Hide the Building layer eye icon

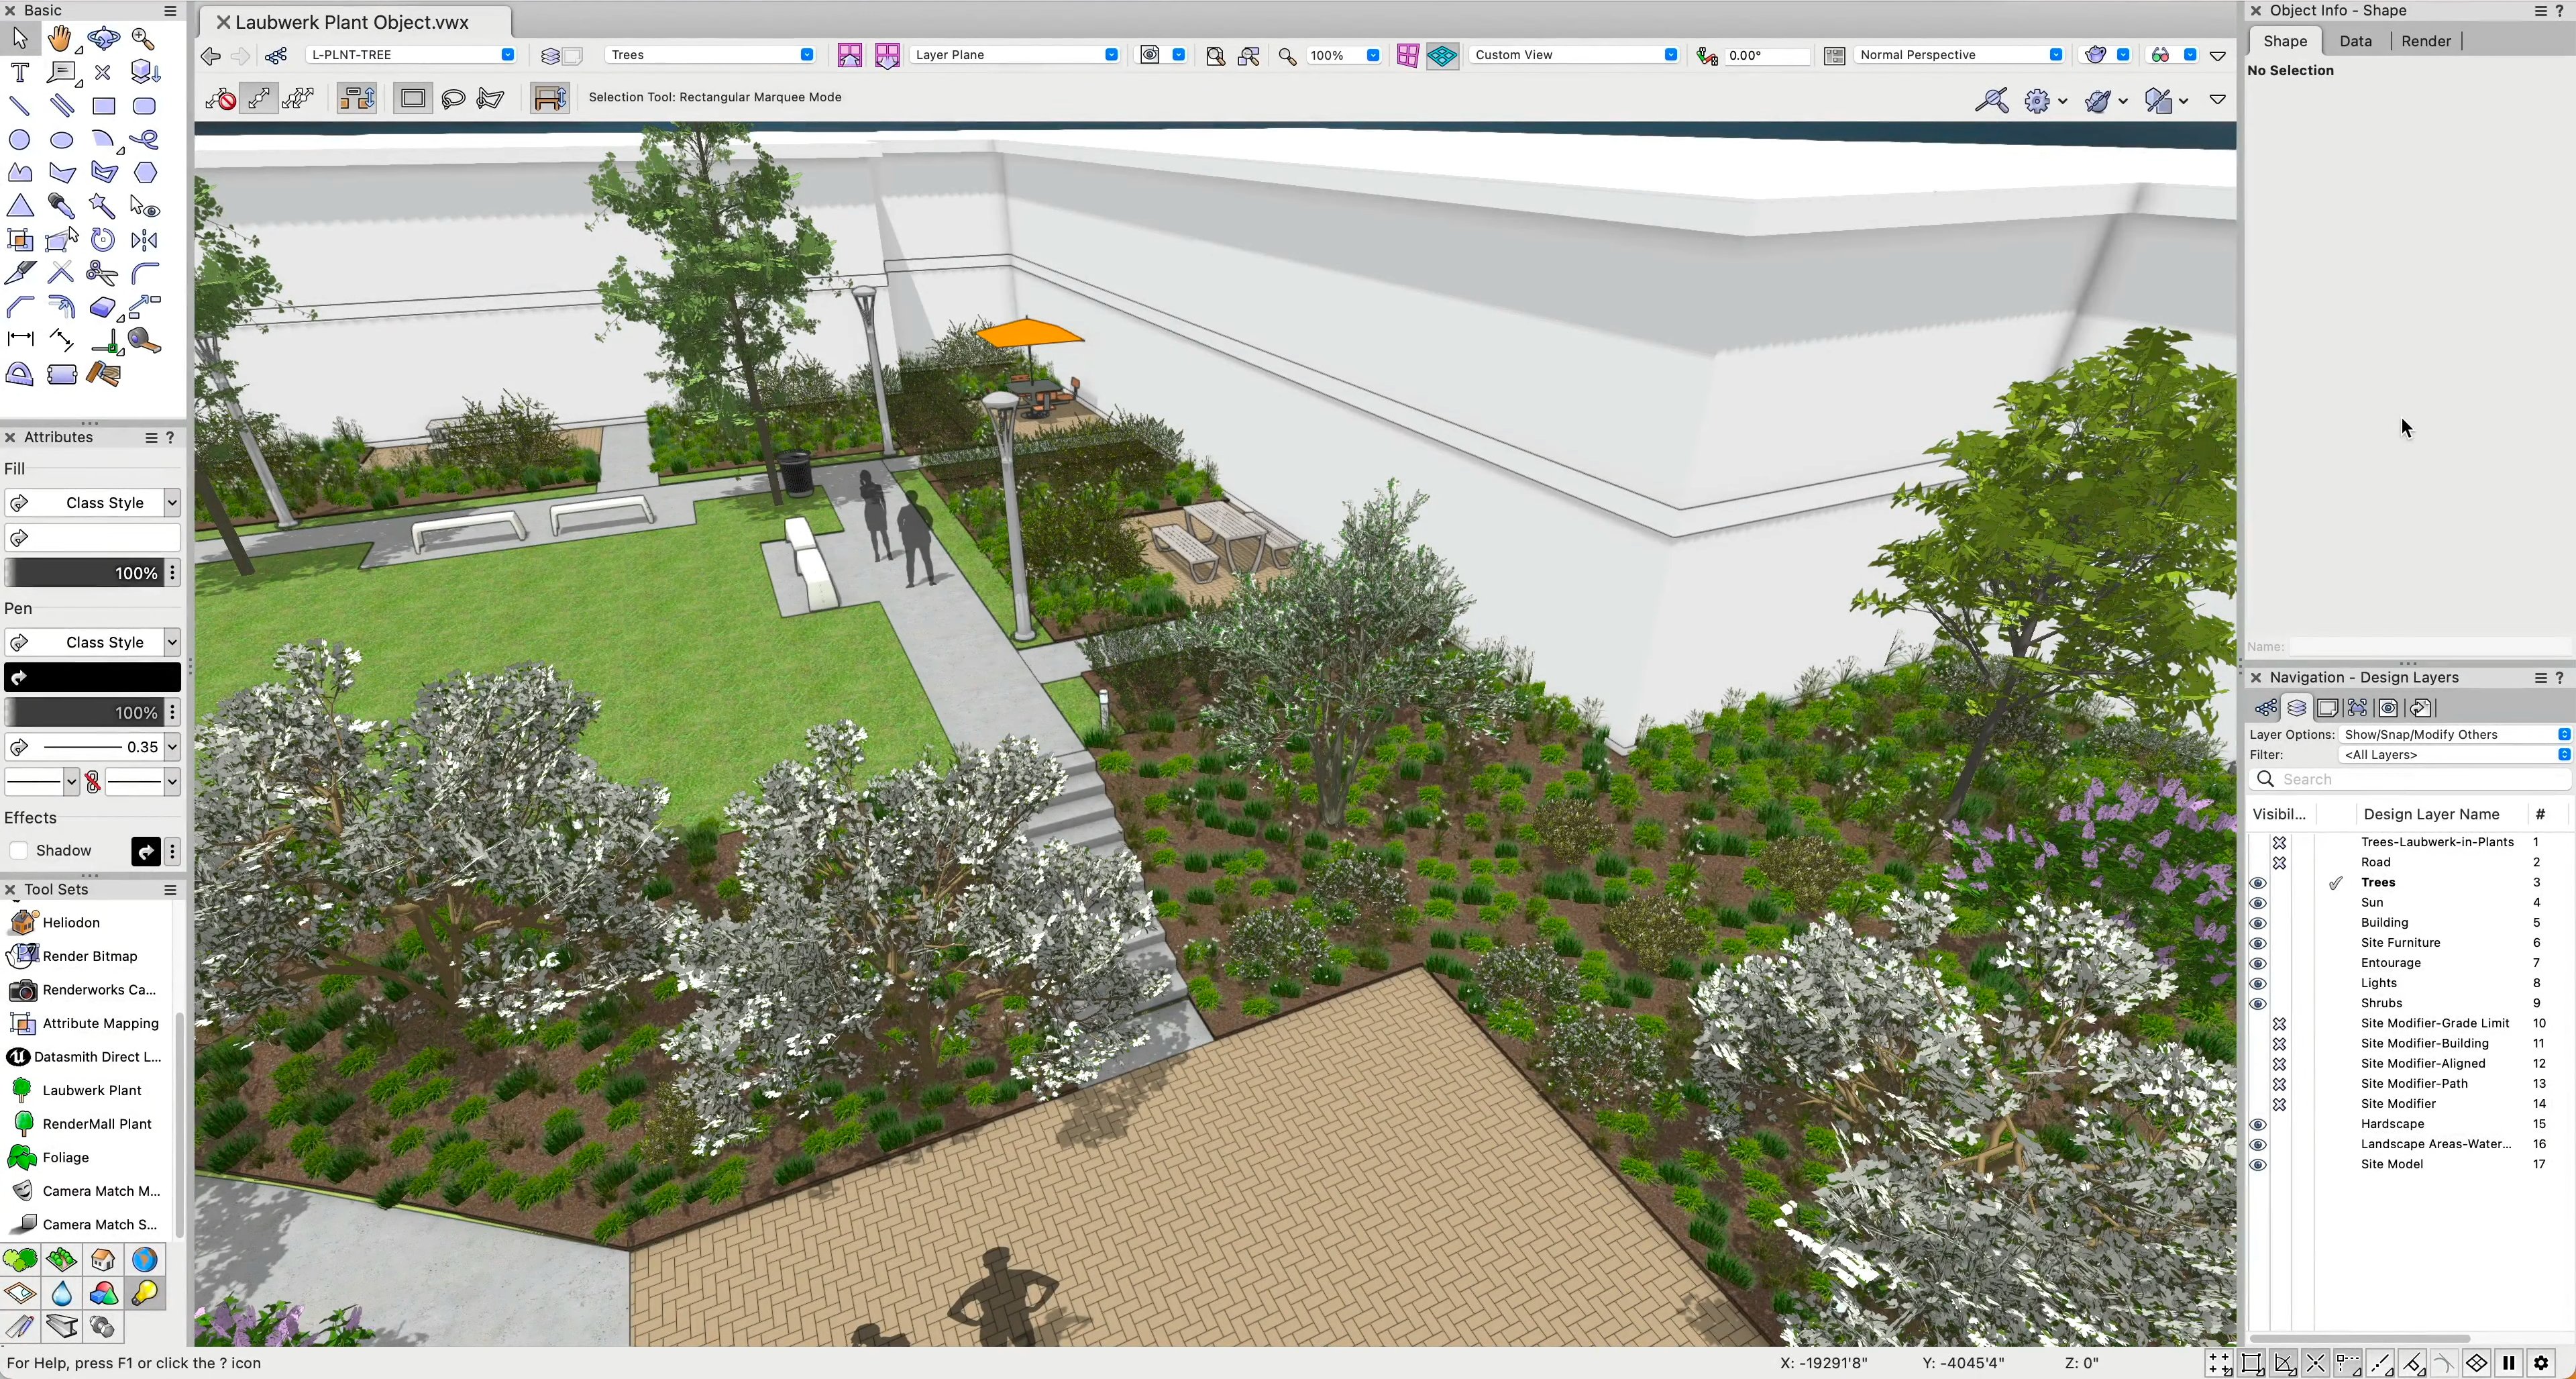2258,923
